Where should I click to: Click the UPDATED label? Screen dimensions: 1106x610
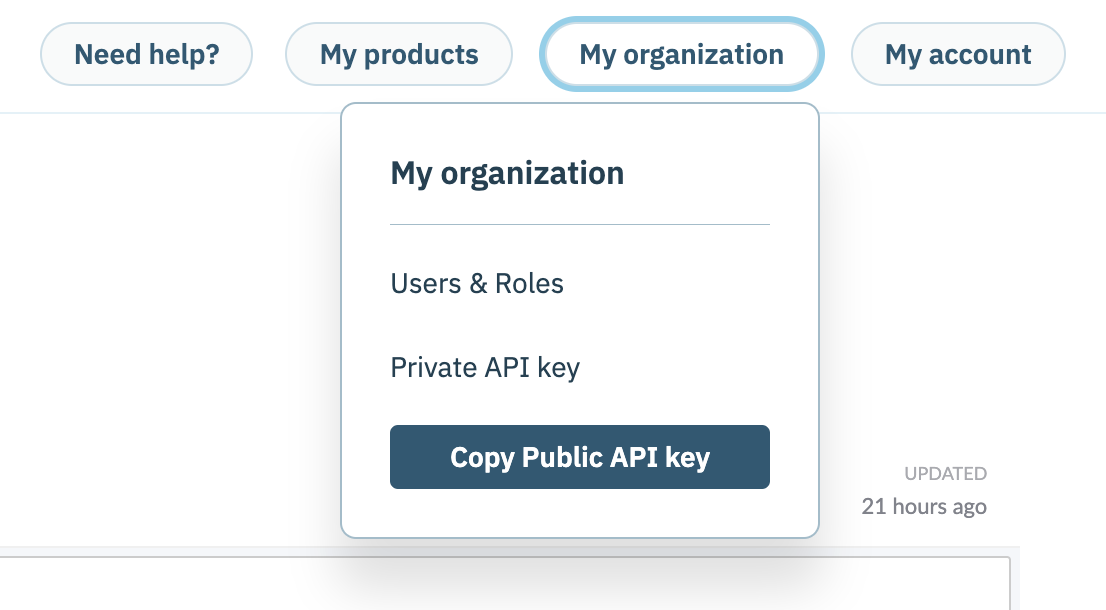coord(944,473)
